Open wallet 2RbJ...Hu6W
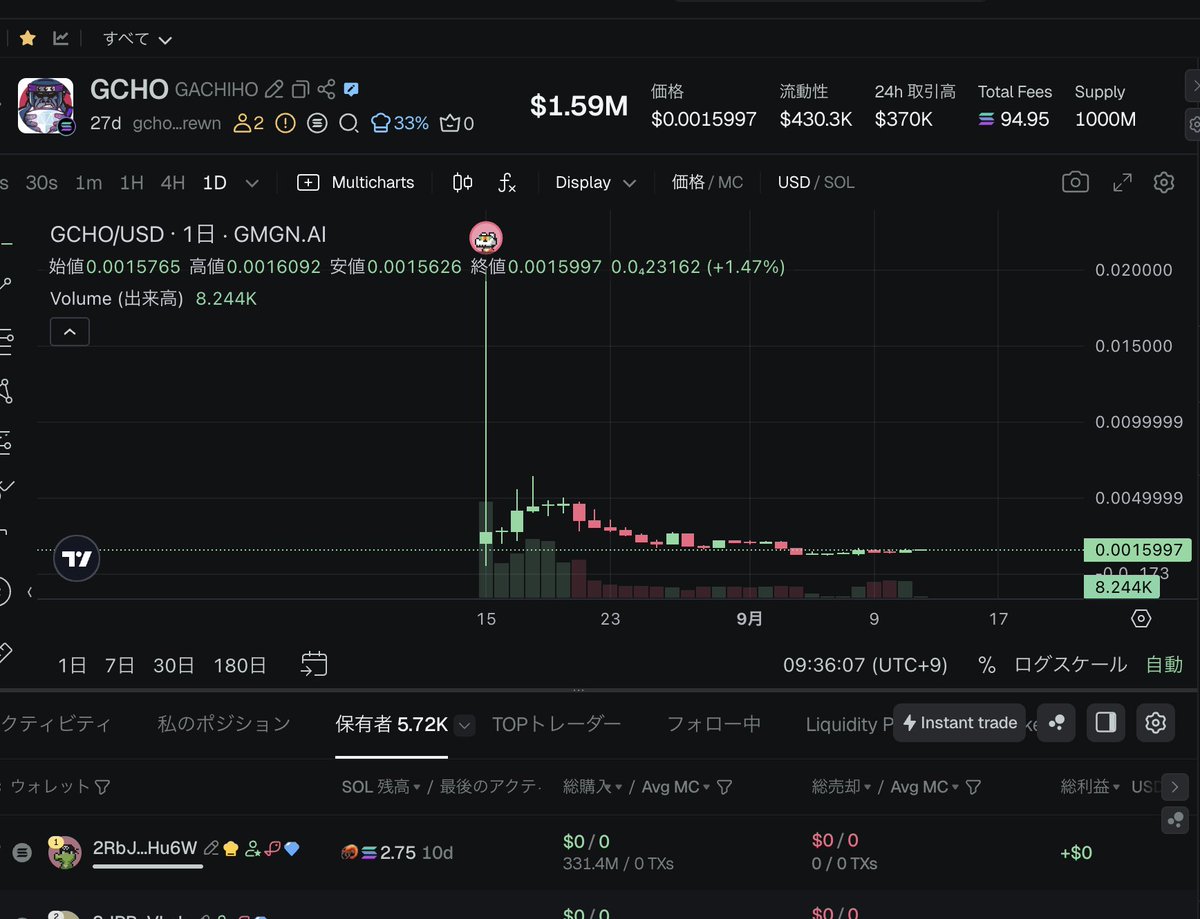The image size is (1200, 919). pos(145,849)
